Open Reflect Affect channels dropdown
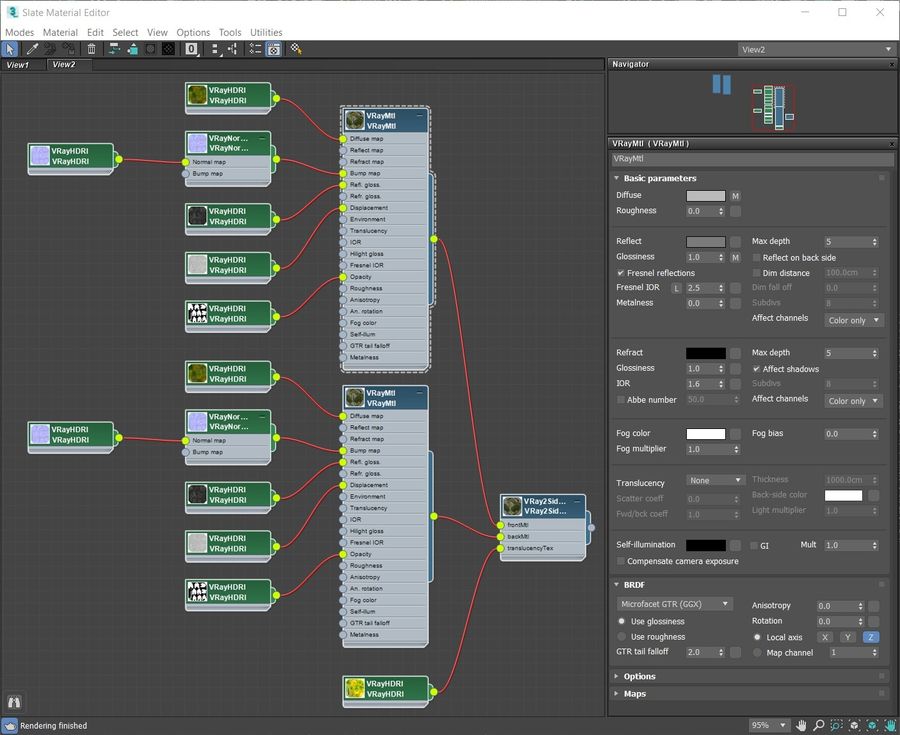This screenshot has width=900, height=735. click(854, 320)
